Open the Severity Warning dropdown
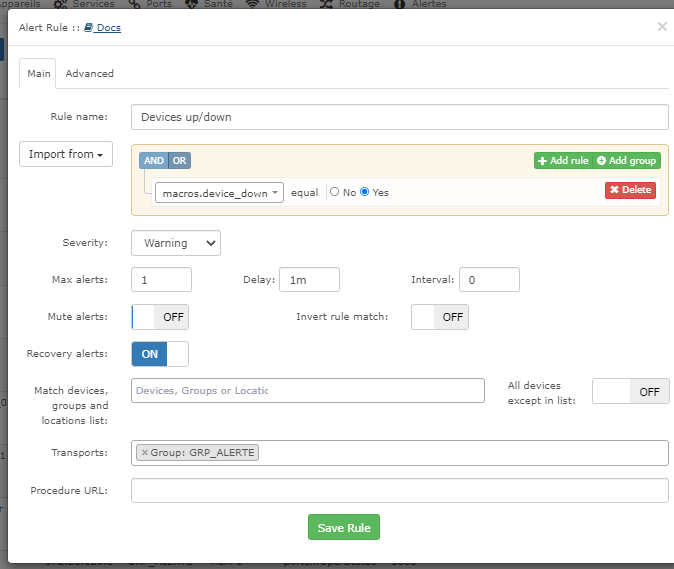674x569 pixels. 176,243
